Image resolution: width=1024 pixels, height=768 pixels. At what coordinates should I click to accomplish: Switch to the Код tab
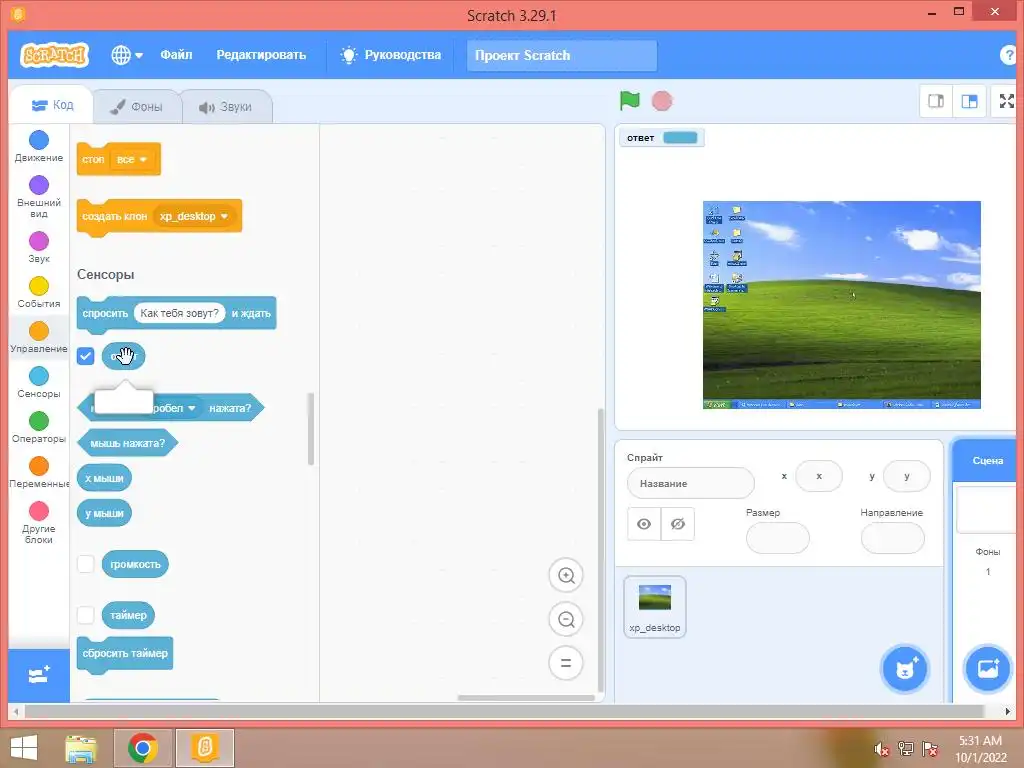pos(52,105)
